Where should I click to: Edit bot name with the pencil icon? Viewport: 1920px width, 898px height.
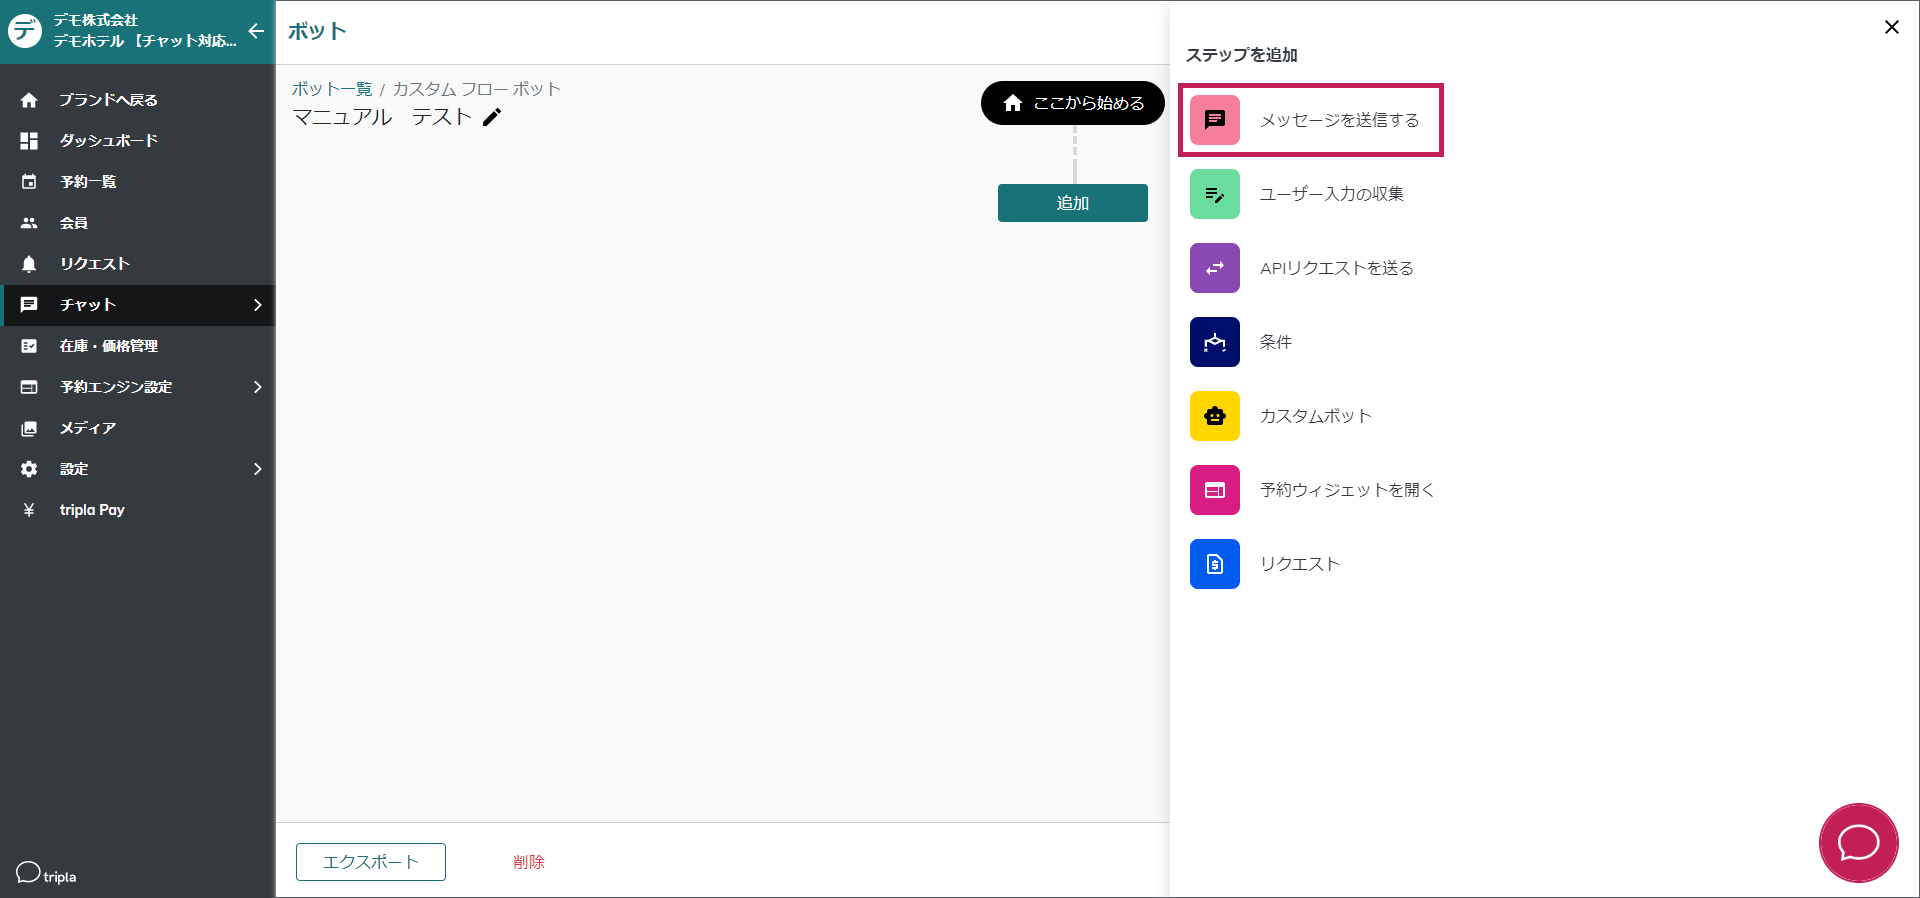coord(492,118)
